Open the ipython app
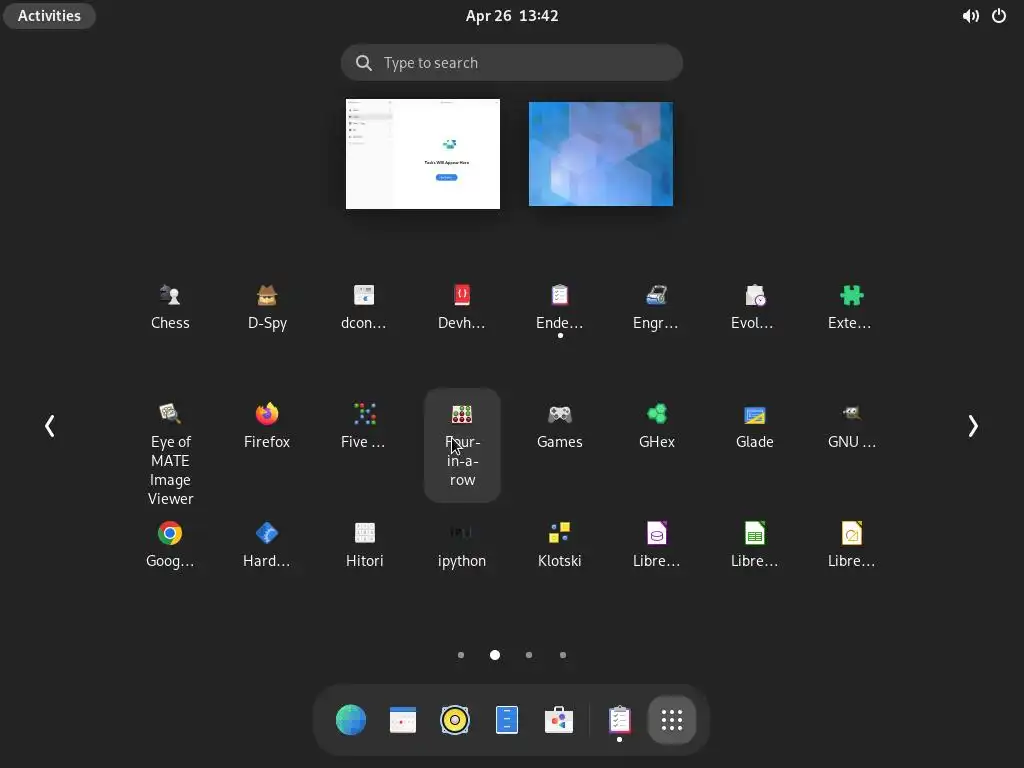The image size is (1024, 768). click(x=462, y=545)
